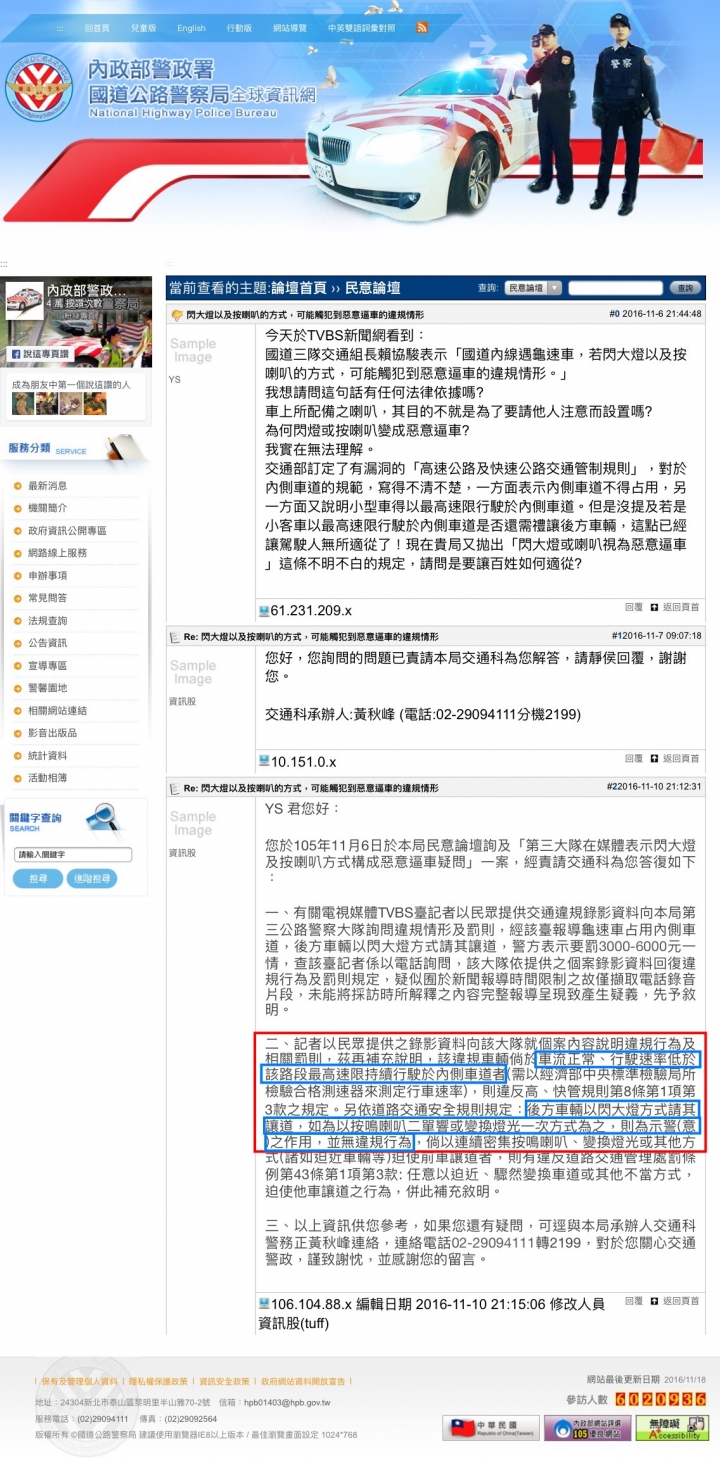
Task: Open 網路線上服務 in sidebar
Action: coord(58,553)
